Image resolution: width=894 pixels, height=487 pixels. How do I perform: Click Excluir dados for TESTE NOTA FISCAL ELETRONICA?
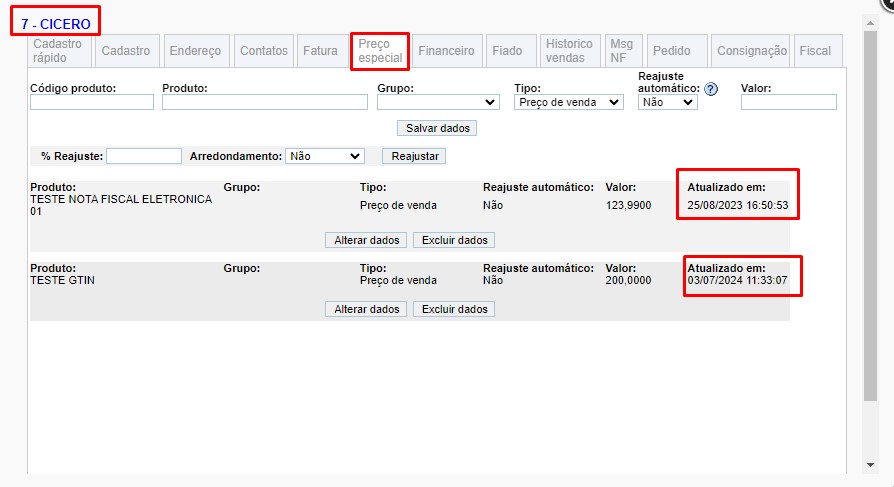pos(454,240)
